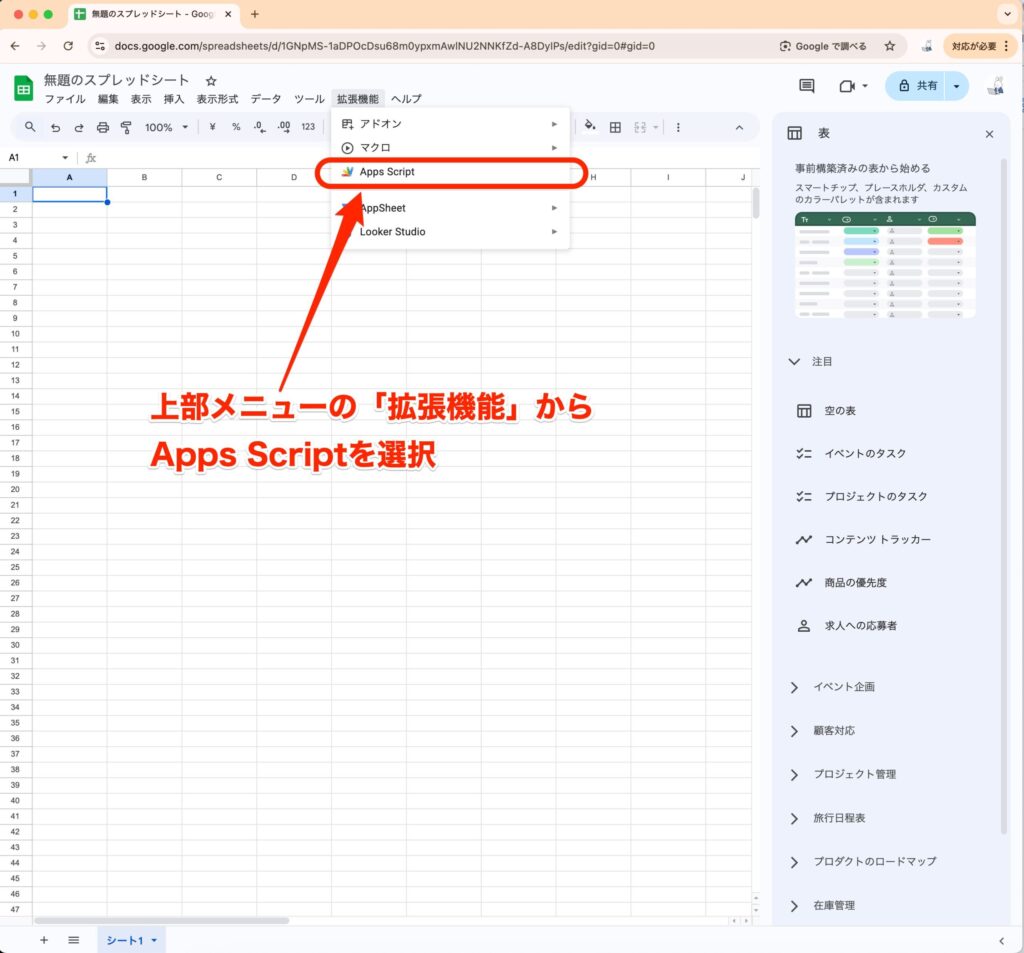Close the 表 side panel

point(989,134)
